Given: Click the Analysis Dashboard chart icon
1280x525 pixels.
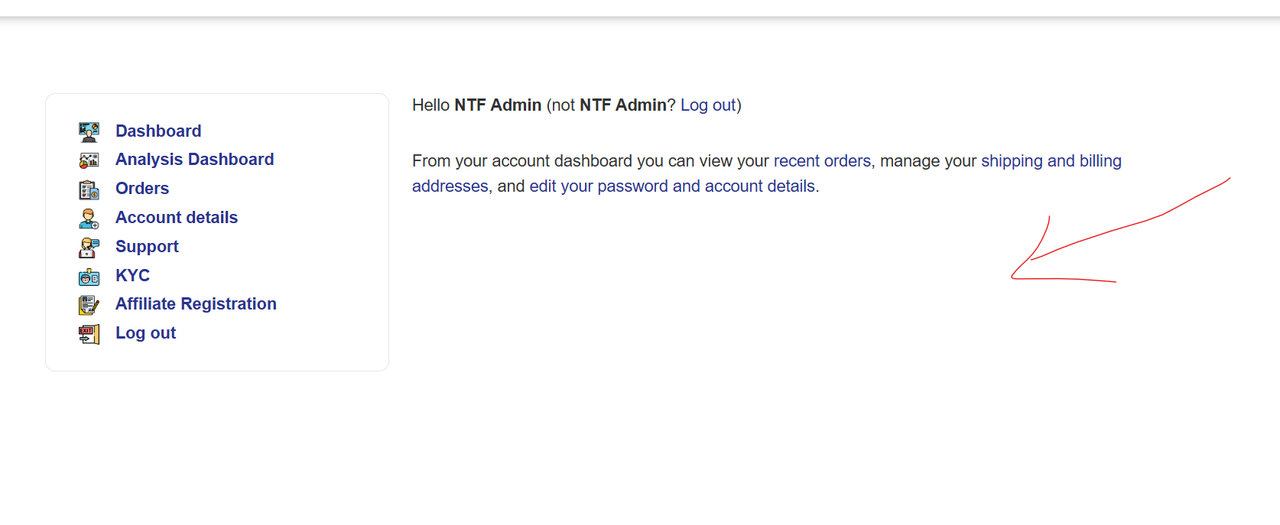Looking at the screenshot, I should pyautogui.click(x=89, y=160).
